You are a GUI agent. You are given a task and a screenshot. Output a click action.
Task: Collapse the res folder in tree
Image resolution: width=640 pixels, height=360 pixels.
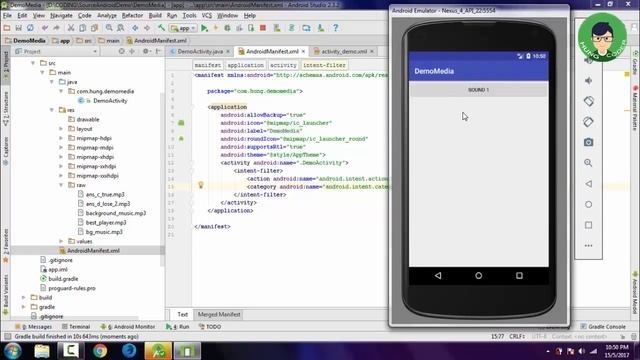52,110
